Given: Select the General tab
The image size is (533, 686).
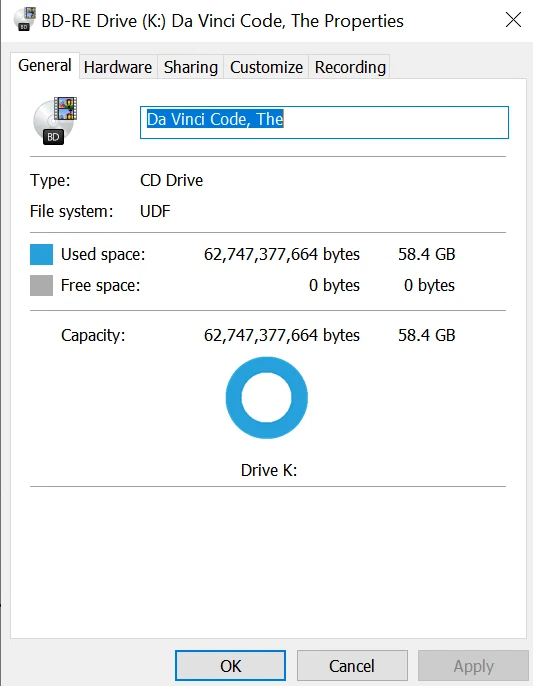Looking at the screenshot, I should [x=45, y=66].
